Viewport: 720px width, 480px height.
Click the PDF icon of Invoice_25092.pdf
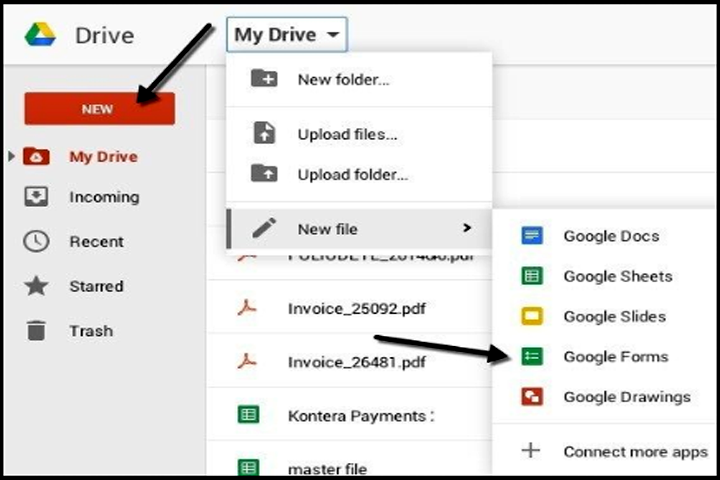247,308
